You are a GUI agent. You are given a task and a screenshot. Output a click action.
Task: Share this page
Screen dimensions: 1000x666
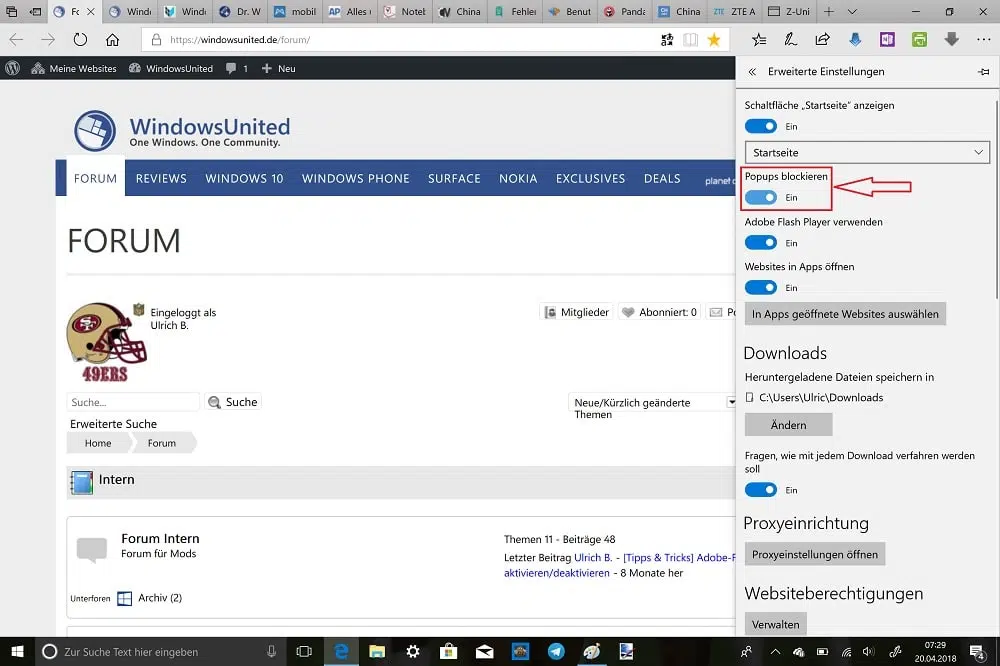pos(823,40)
